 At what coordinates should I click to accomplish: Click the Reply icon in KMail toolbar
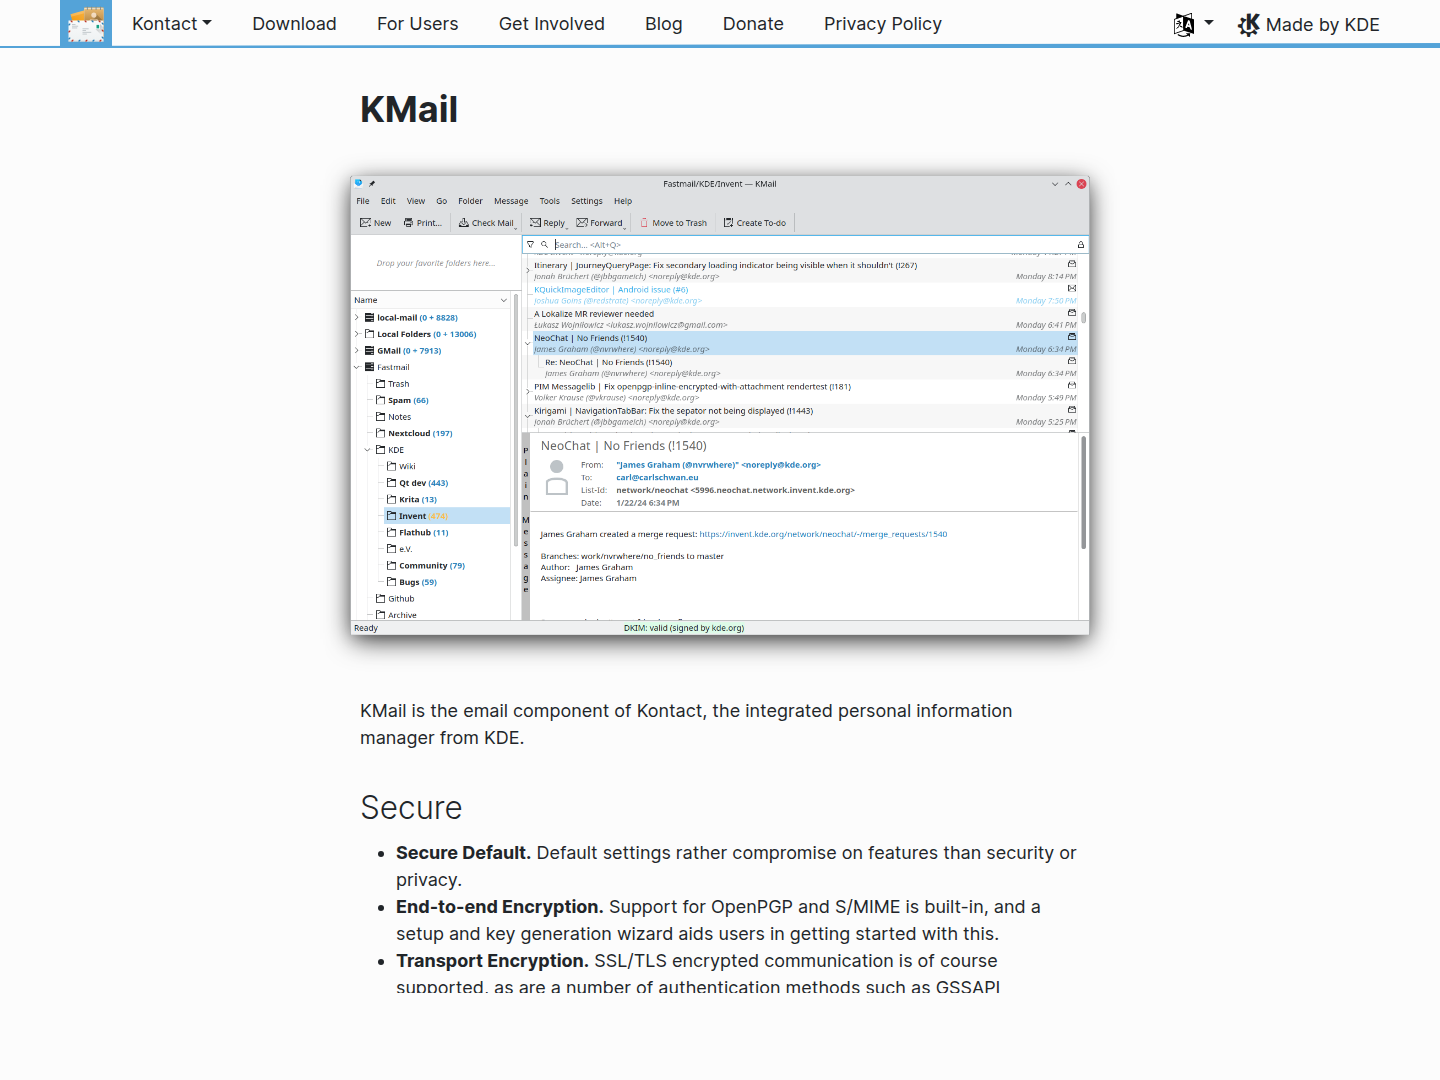535,223
